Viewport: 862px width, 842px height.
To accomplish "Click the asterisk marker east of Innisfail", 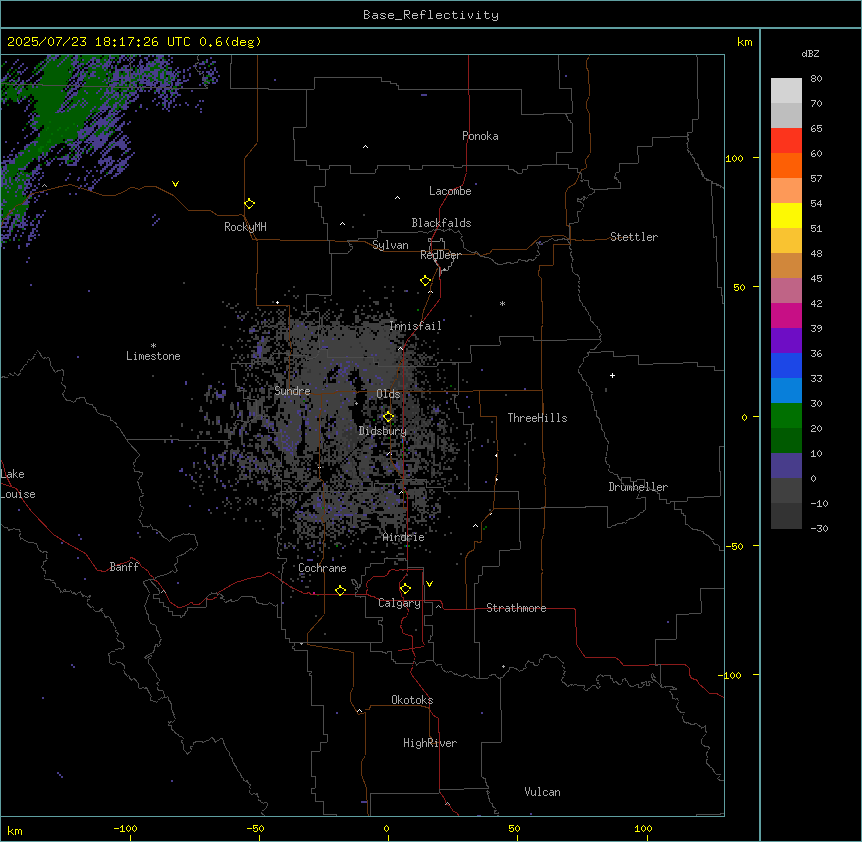I will pos(502,303).
